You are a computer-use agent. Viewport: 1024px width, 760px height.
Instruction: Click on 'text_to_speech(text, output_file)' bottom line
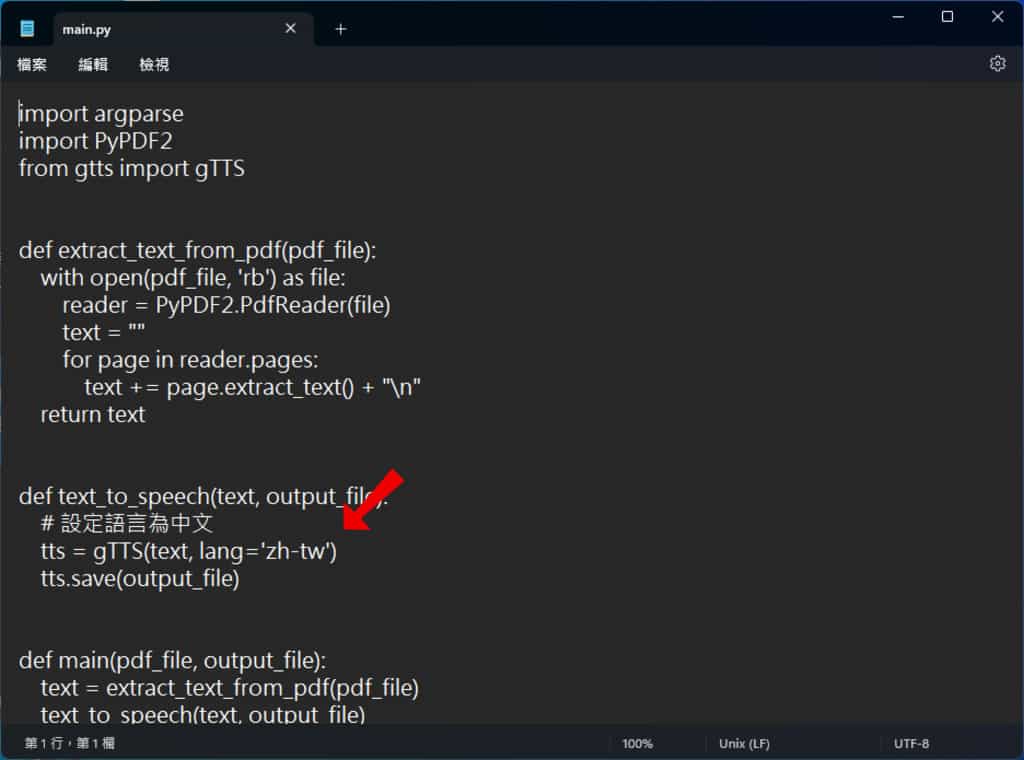coord(203,714)
